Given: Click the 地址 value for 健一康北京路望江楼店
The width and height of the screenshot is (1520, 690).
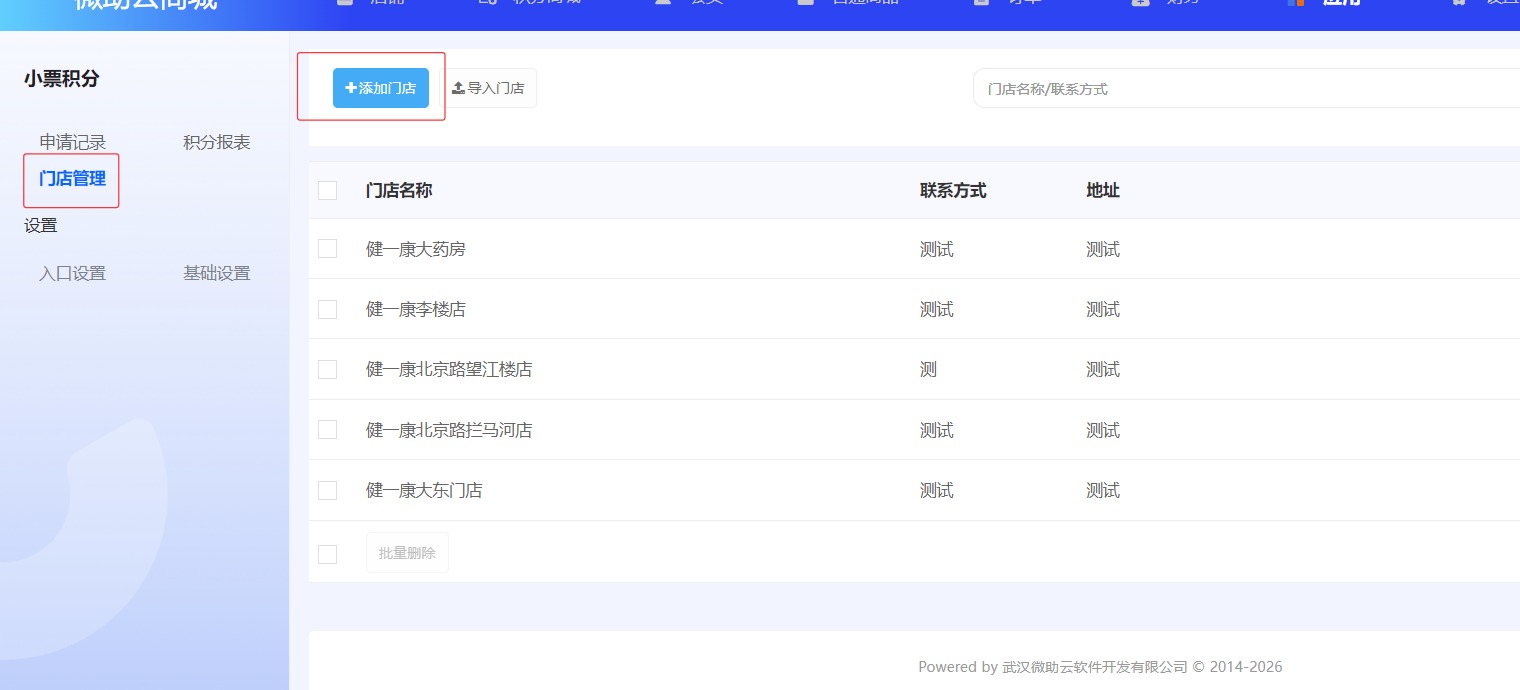Looking at the screenshot, I should pyautogui.click(x=1103, y=369).
